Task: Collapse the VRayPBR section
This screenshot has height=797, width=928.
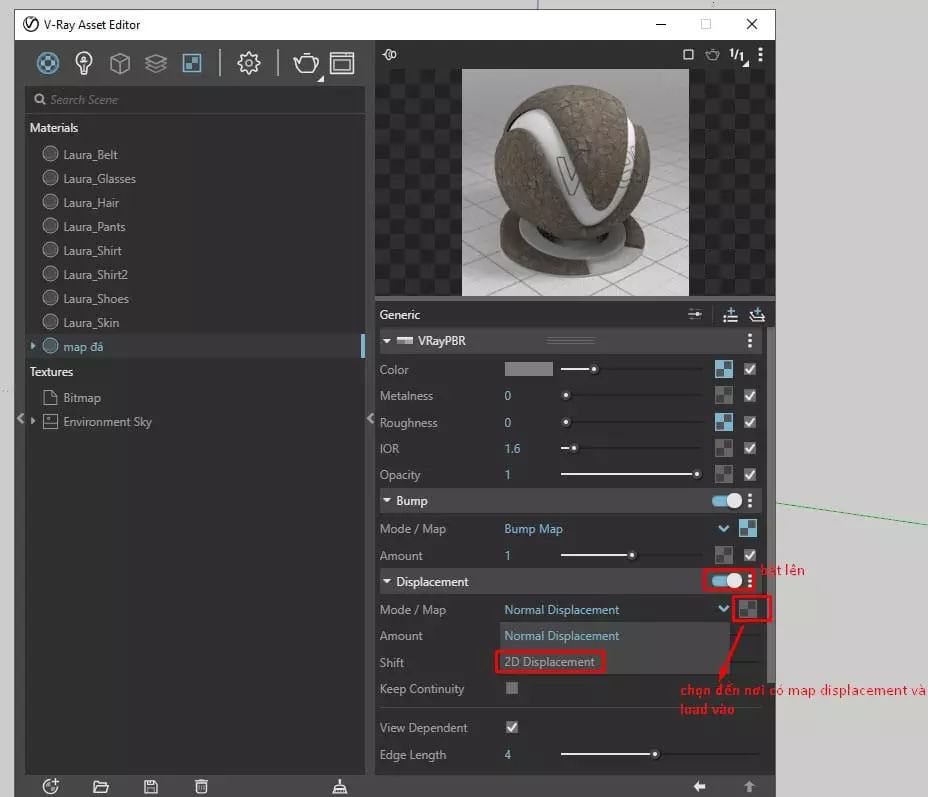Action: (387, 341)
